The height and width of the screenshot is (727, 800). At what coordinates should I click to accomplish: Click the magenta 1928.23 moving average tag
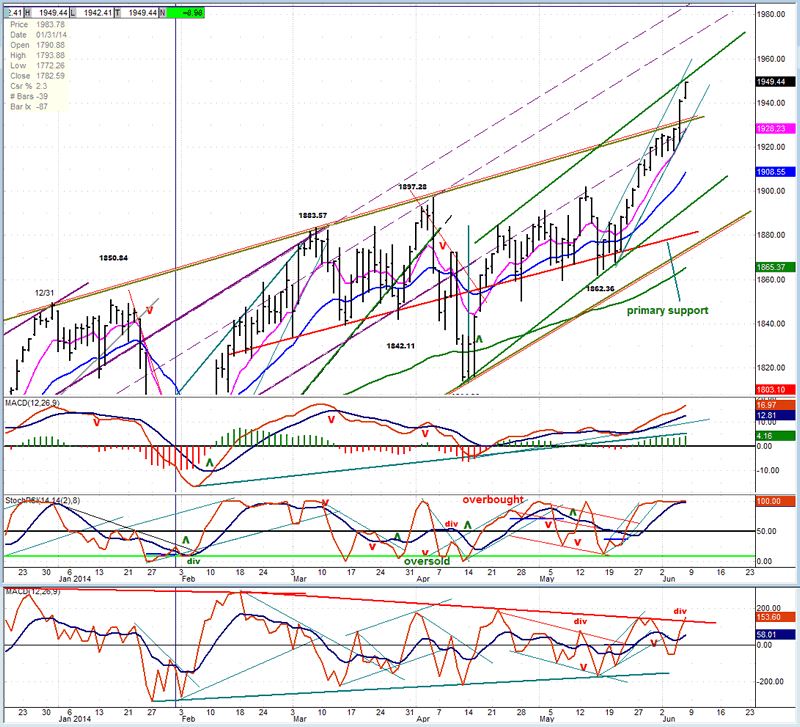pos(775,129)
